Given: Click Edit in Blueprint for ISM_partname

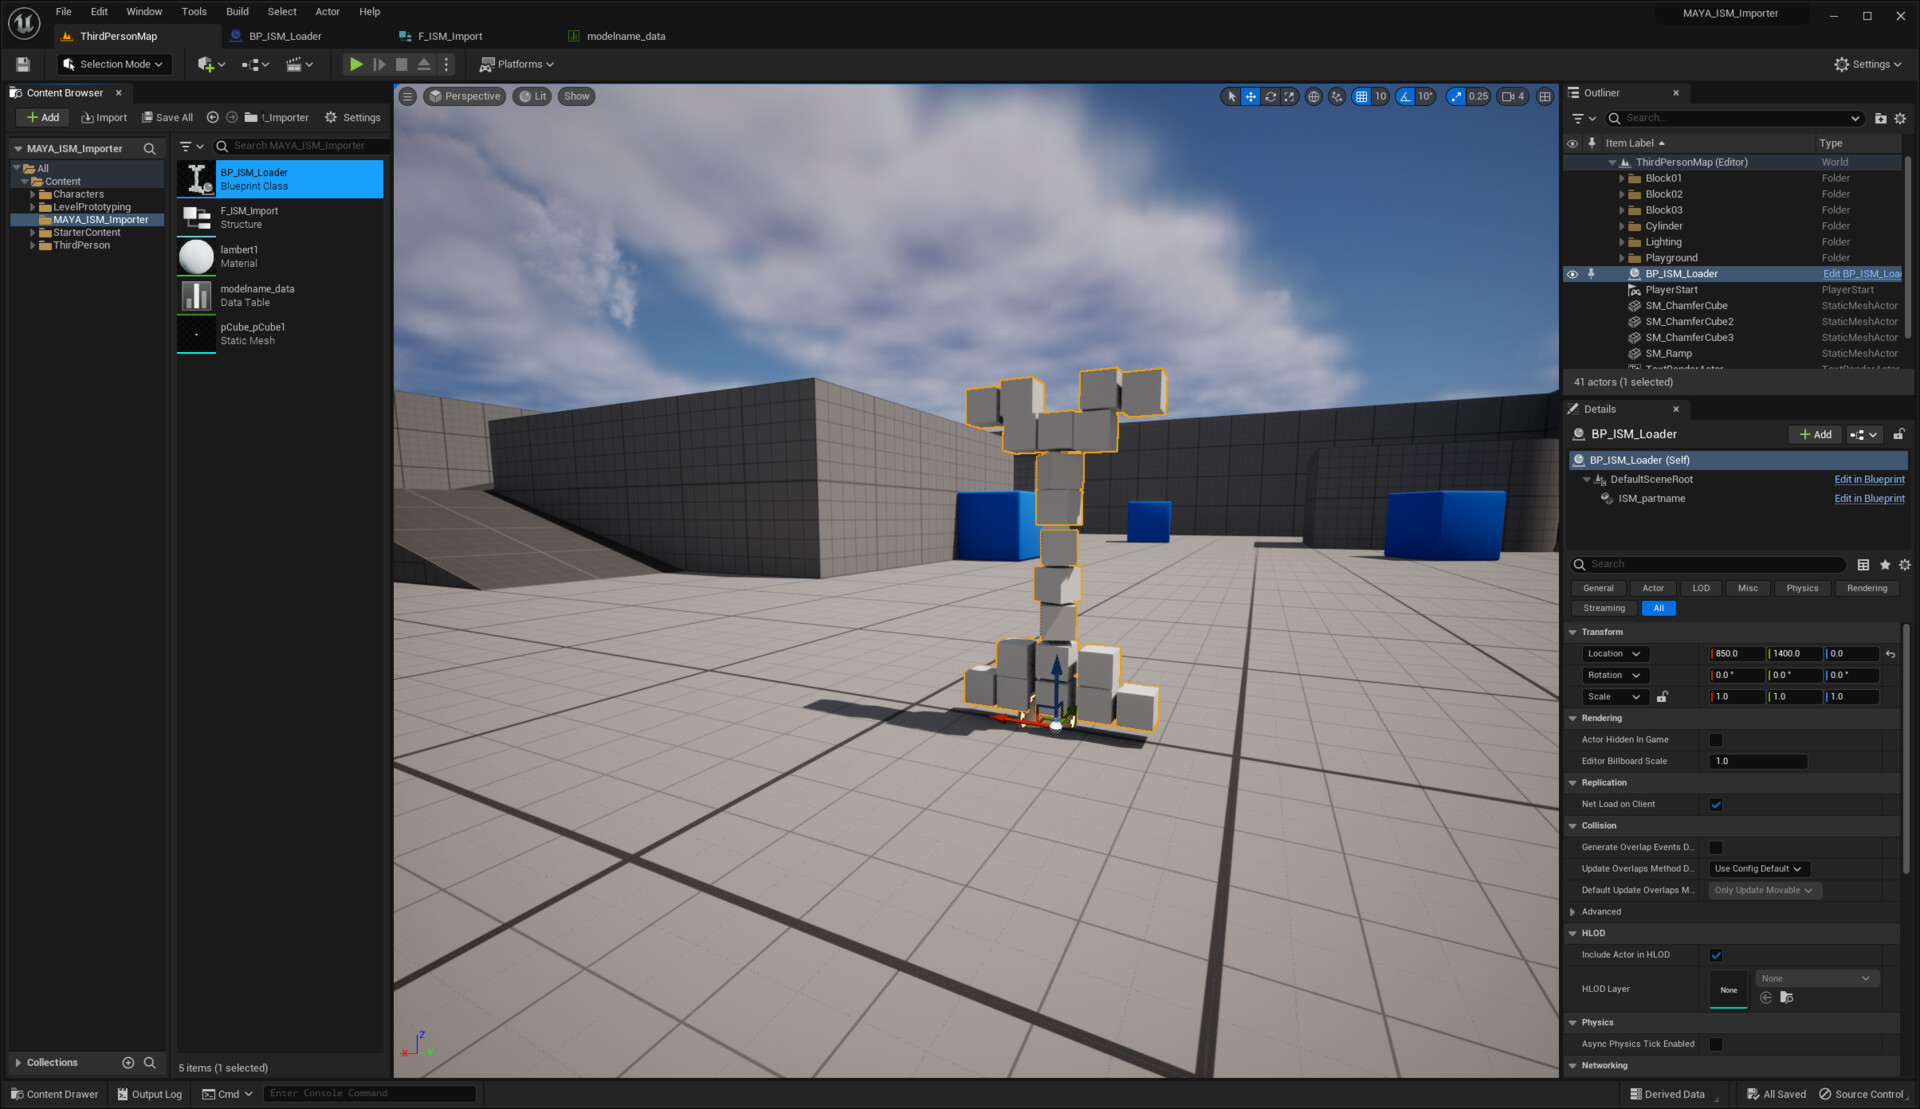Looking at the screenshot, I should [x=1868, y=498].
